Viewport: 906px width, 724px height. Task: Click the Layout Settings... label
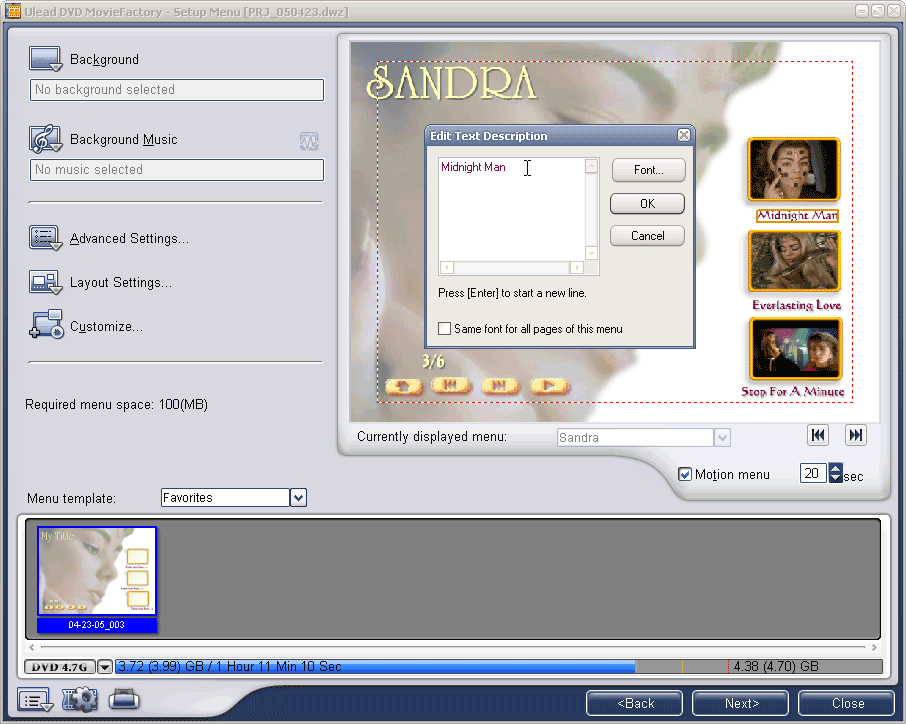point(121,283)
